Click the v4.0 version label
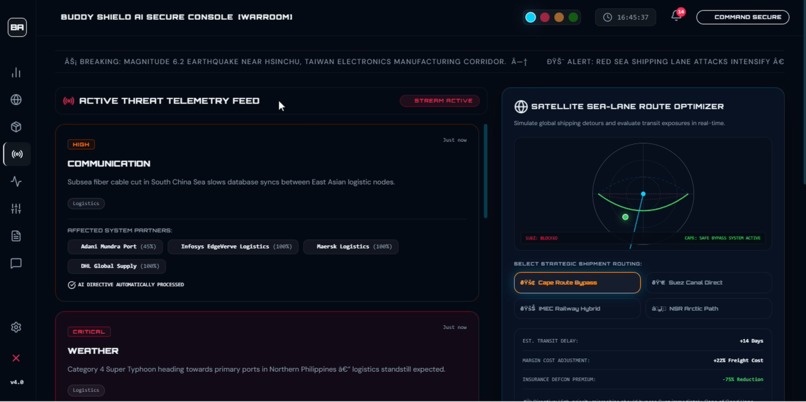This screenshot has height=402, width=806. (x=17, y=382)
